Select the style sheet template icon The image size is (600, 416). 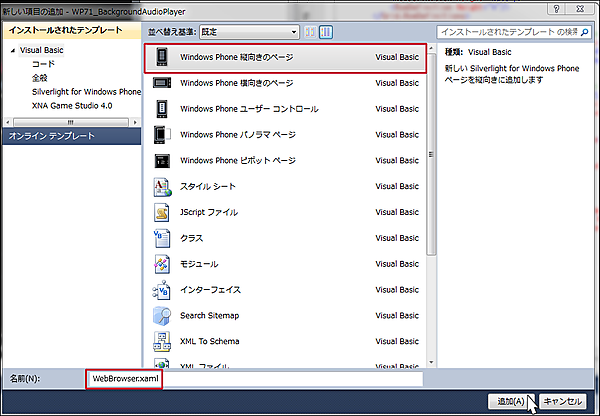pyautogui.click(x=162, y=186)
